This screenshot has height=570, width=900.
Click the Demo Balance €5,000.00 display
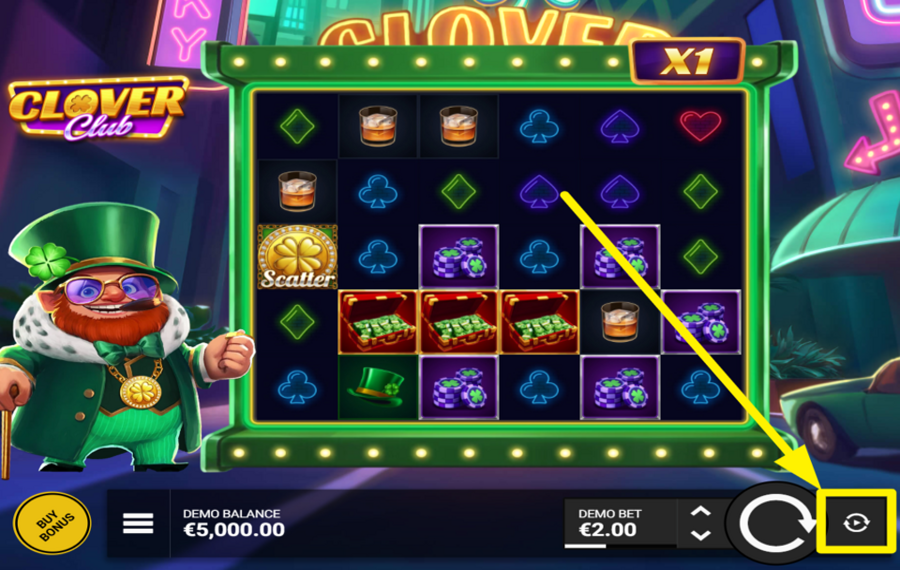coord(234,523)
